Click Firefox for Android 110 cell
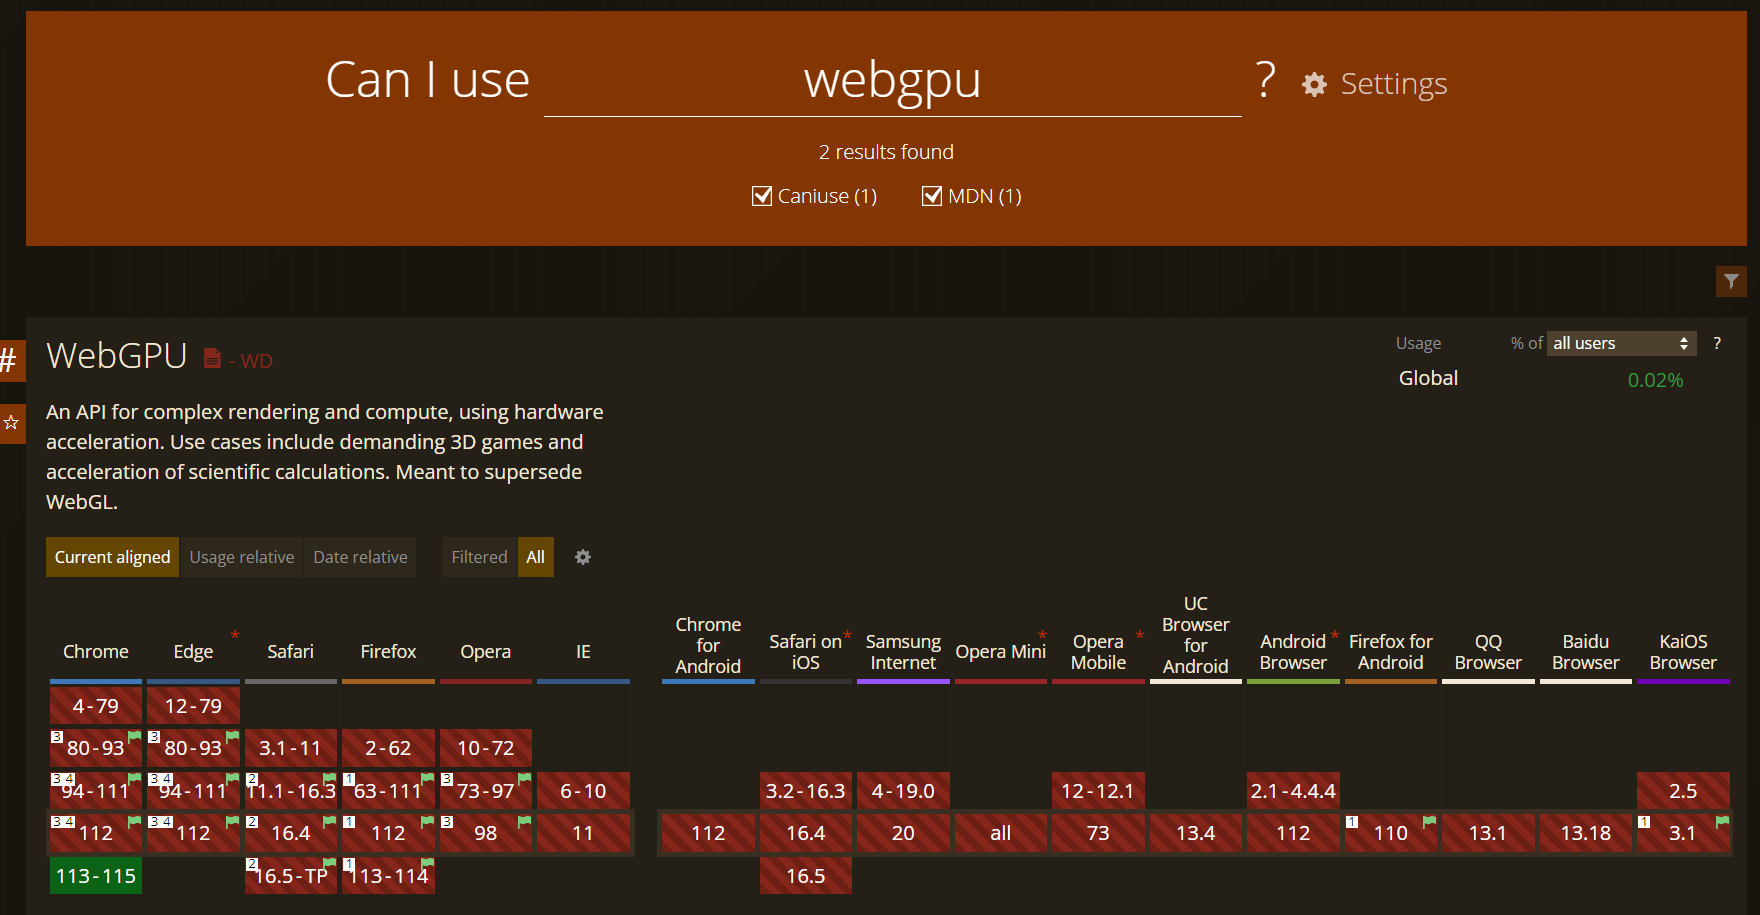1760x915 pixels. (x=1391, y=833)
